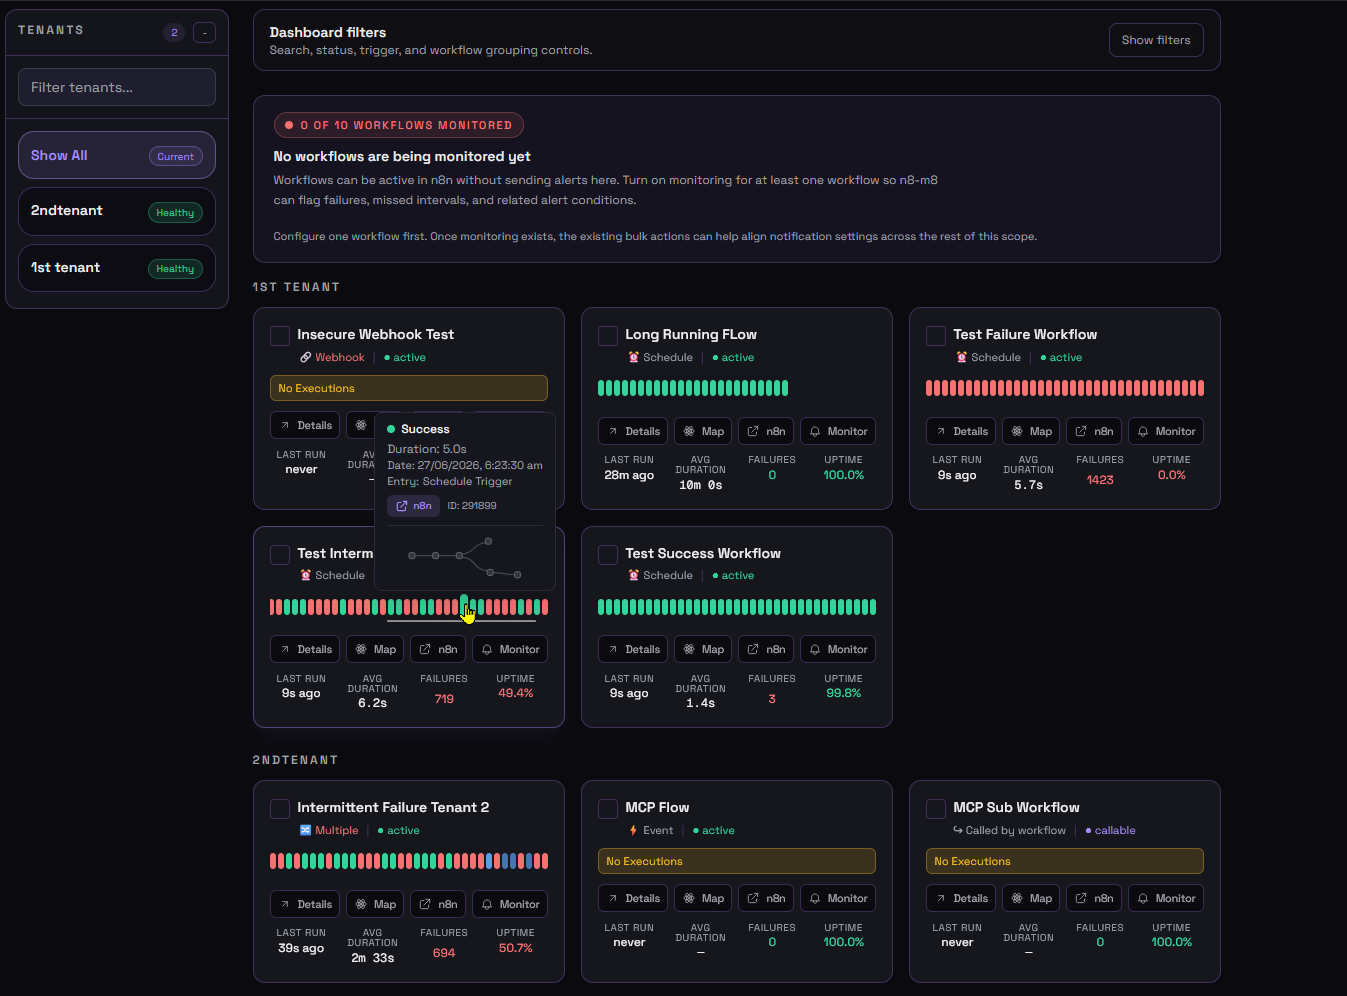Open Details for Test Success Workflow
The height and width of the screenshot is (996, 1347).
coord(633,649)
